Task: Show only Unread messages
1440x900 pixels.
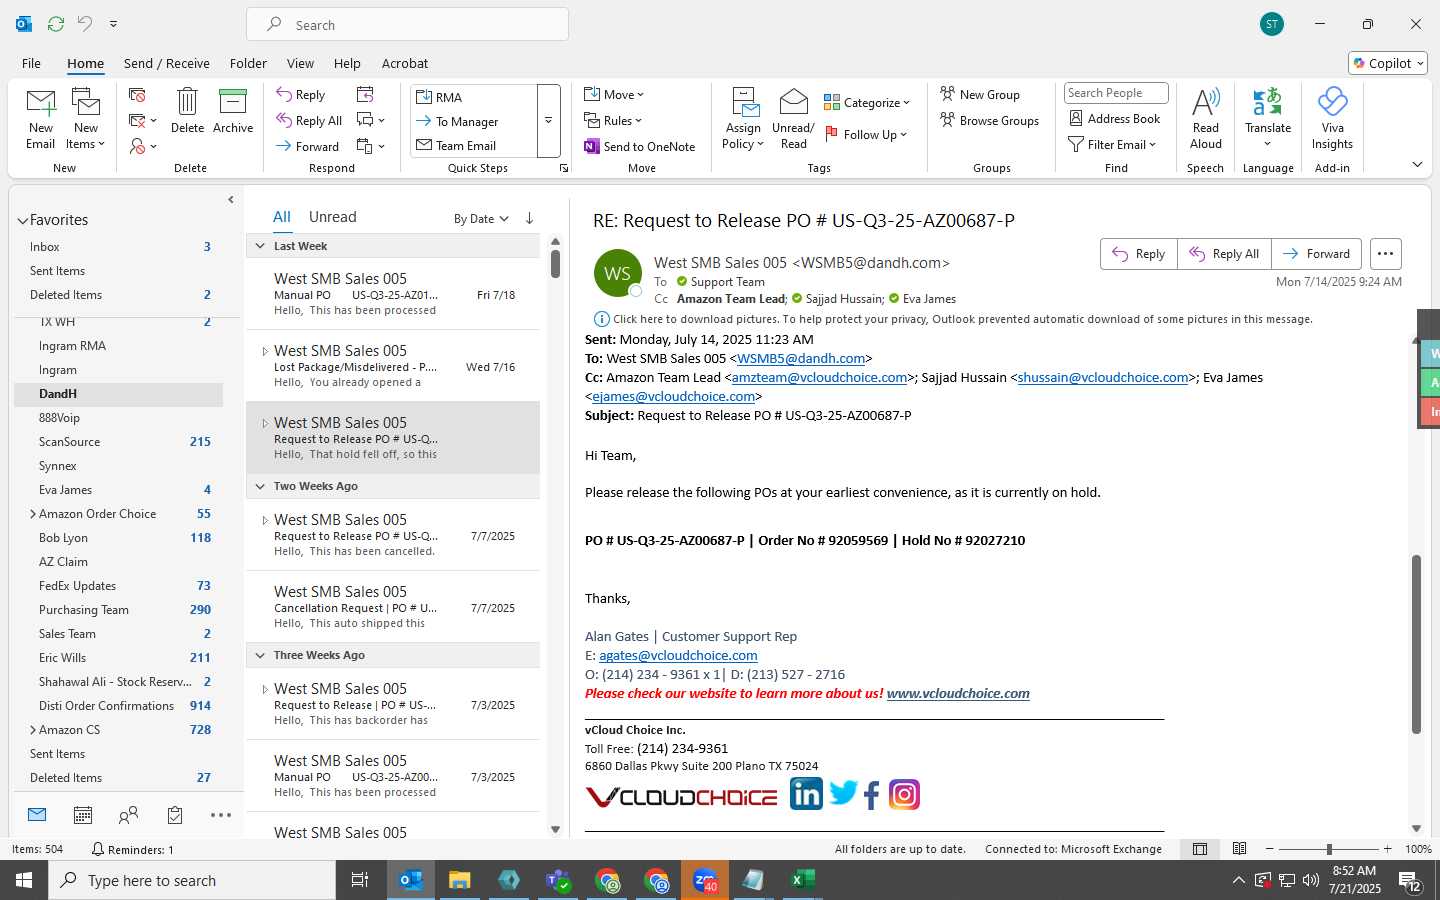Action: (x=332, y=217)
